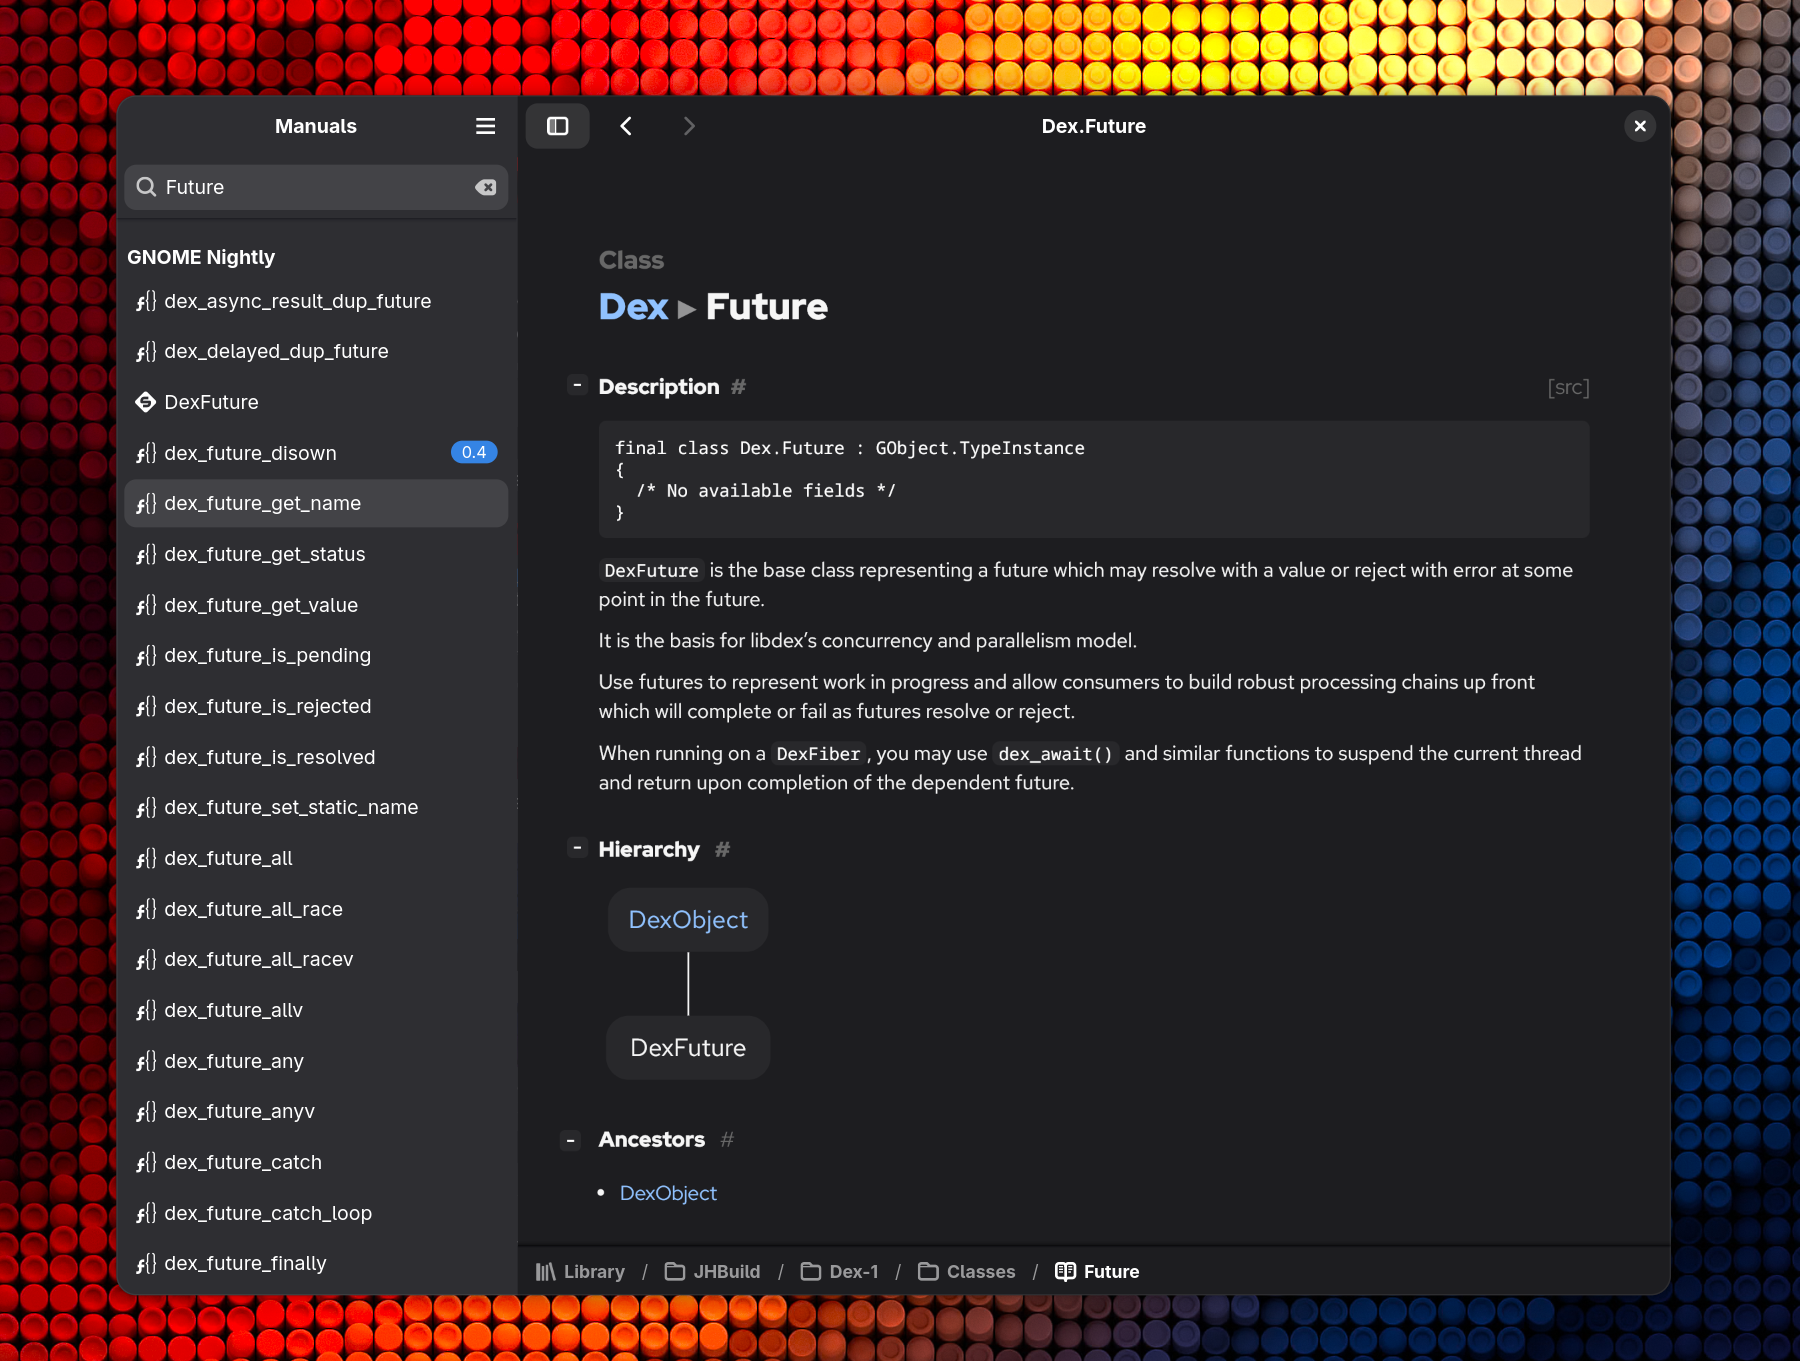1800x1361 pixels.
Task: Click the search magnifier icon
Action: 146,187
